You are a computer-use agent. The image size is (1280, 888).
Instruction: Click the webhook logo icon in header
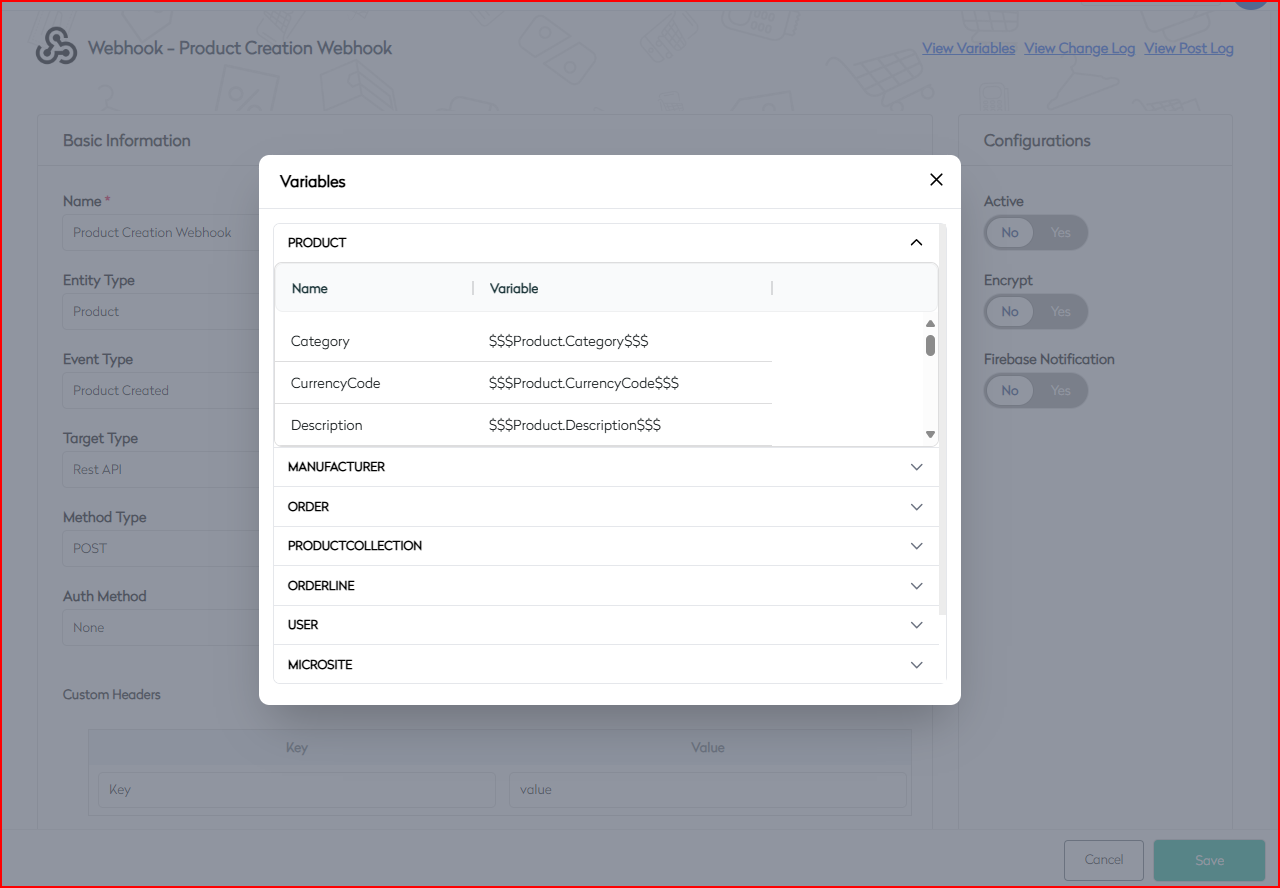(56, 47)
